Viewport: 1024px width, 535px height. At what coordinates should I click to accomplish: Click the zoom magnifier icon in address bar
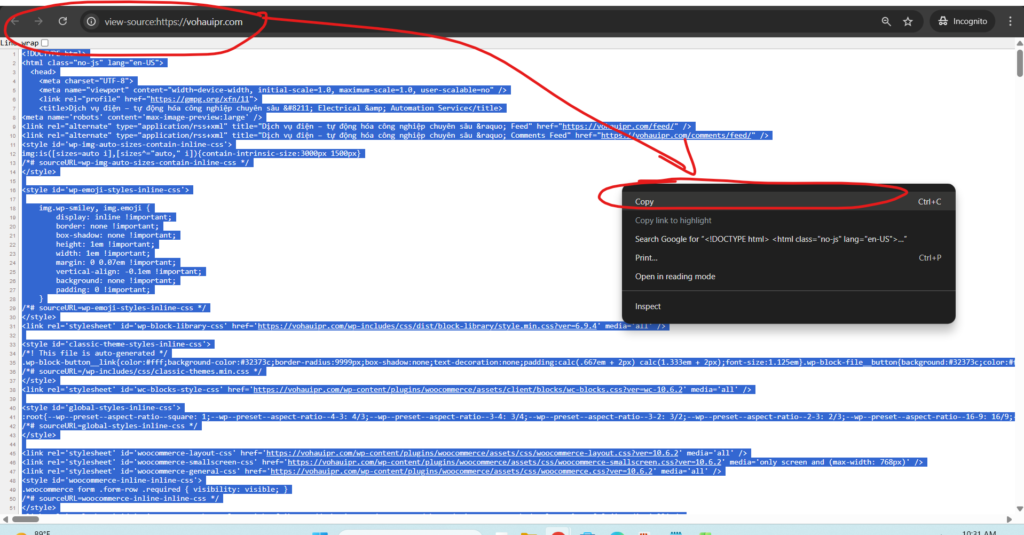click(886, 21)
